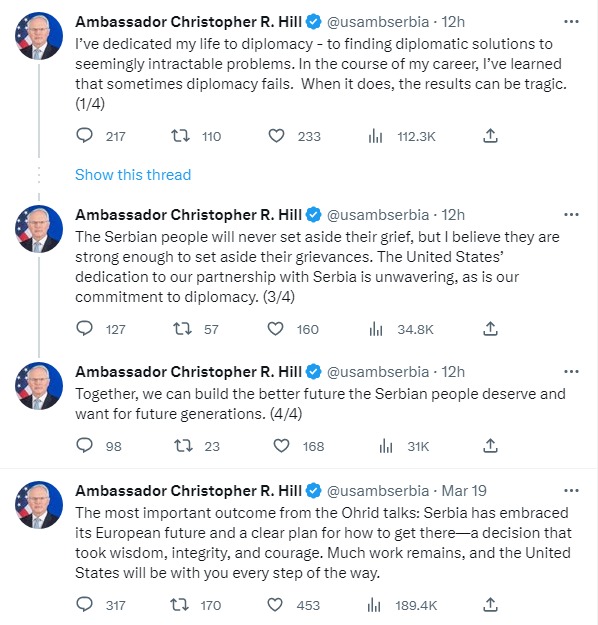Open more options on the (4/4) tweet
Image resolution: width=598 pixels, height=625 pixels.
571,371
